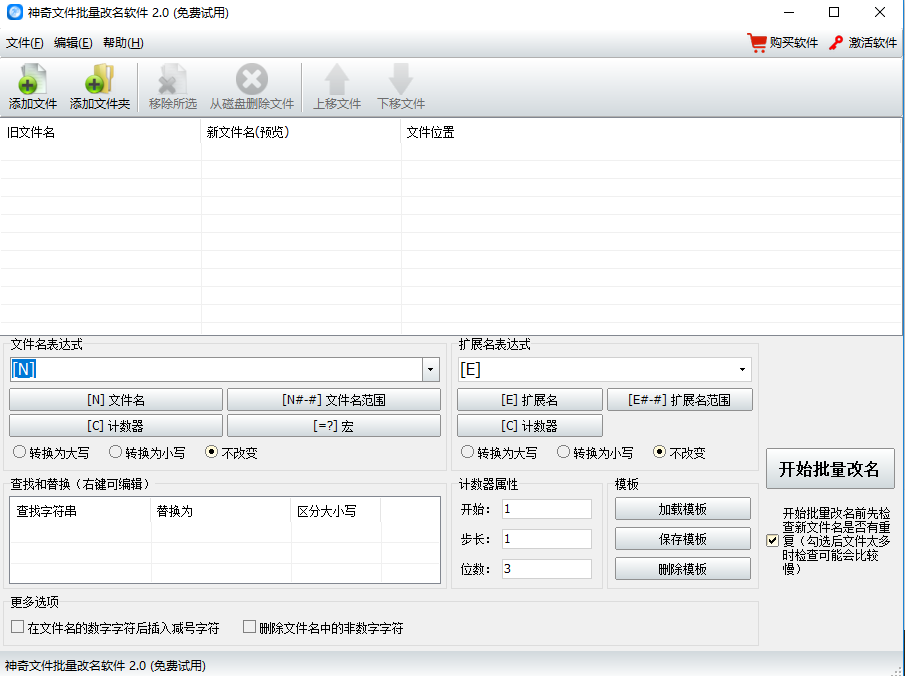Select 转换为大写 for the filename expression

(x=18, y=451)
